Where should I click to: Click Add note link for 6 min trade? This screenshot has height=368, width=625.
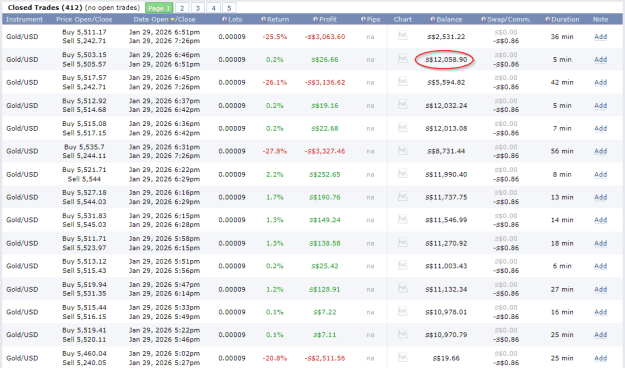pyautogui.click(x=600, y=266)
